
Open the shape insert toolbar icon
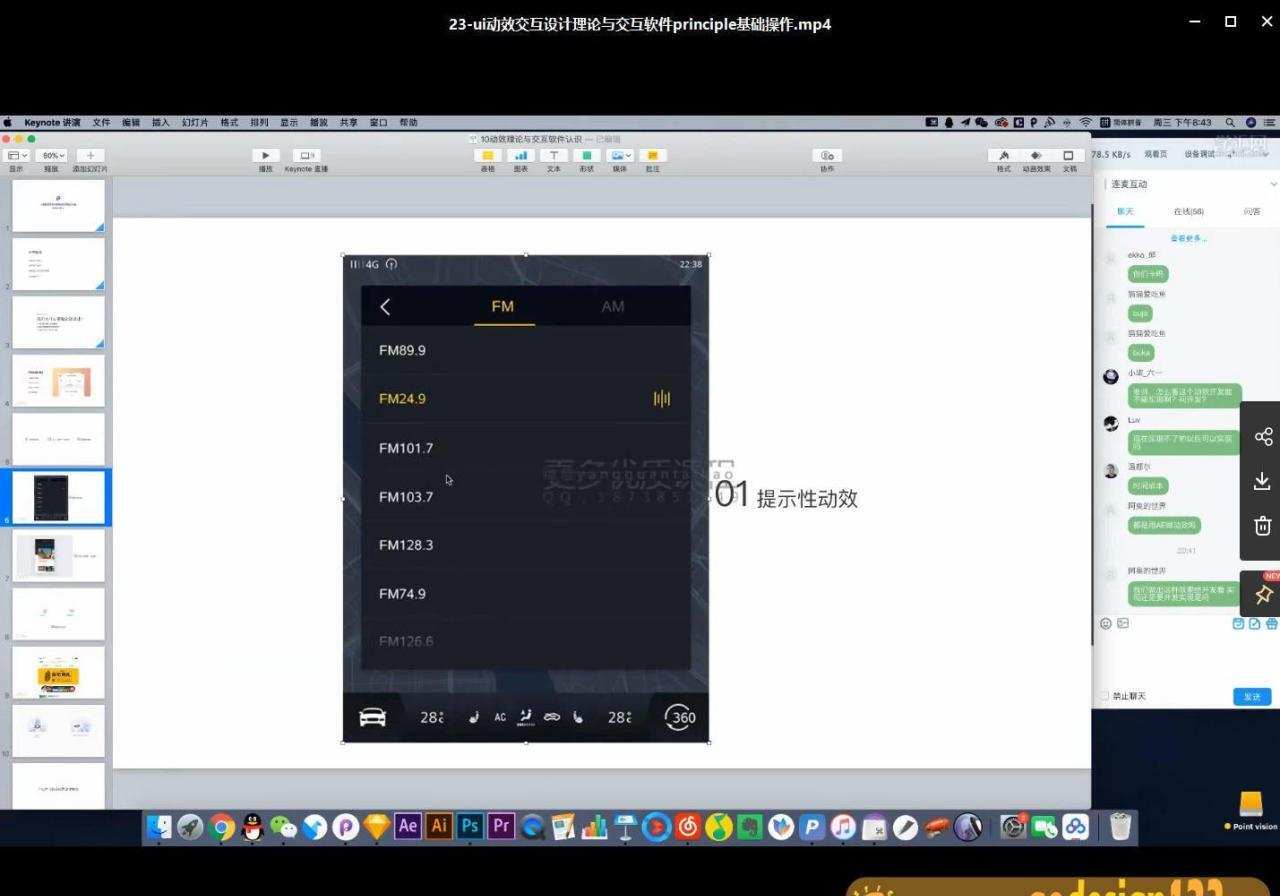[587, 155]
